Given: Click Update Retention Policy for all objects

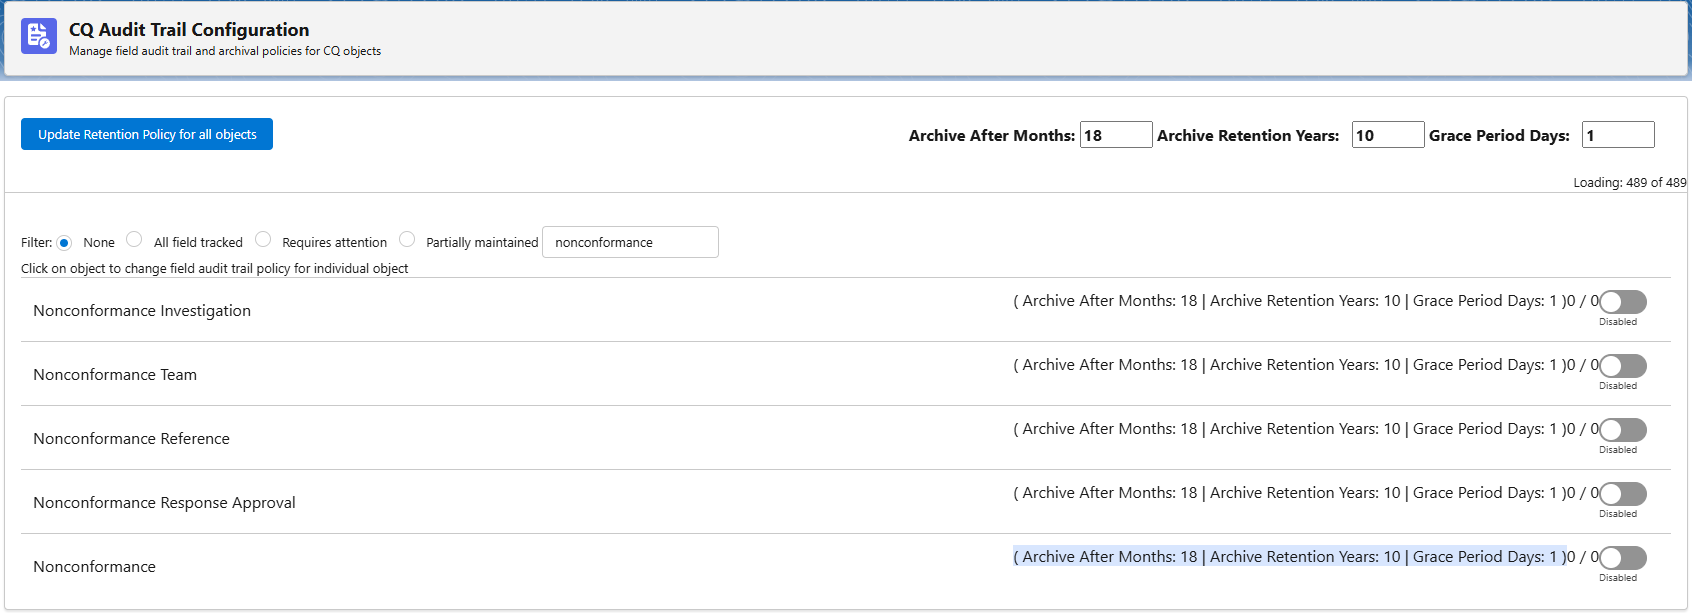Looking at the screenshot, I should pyautogui.click(x=147, y=134).
